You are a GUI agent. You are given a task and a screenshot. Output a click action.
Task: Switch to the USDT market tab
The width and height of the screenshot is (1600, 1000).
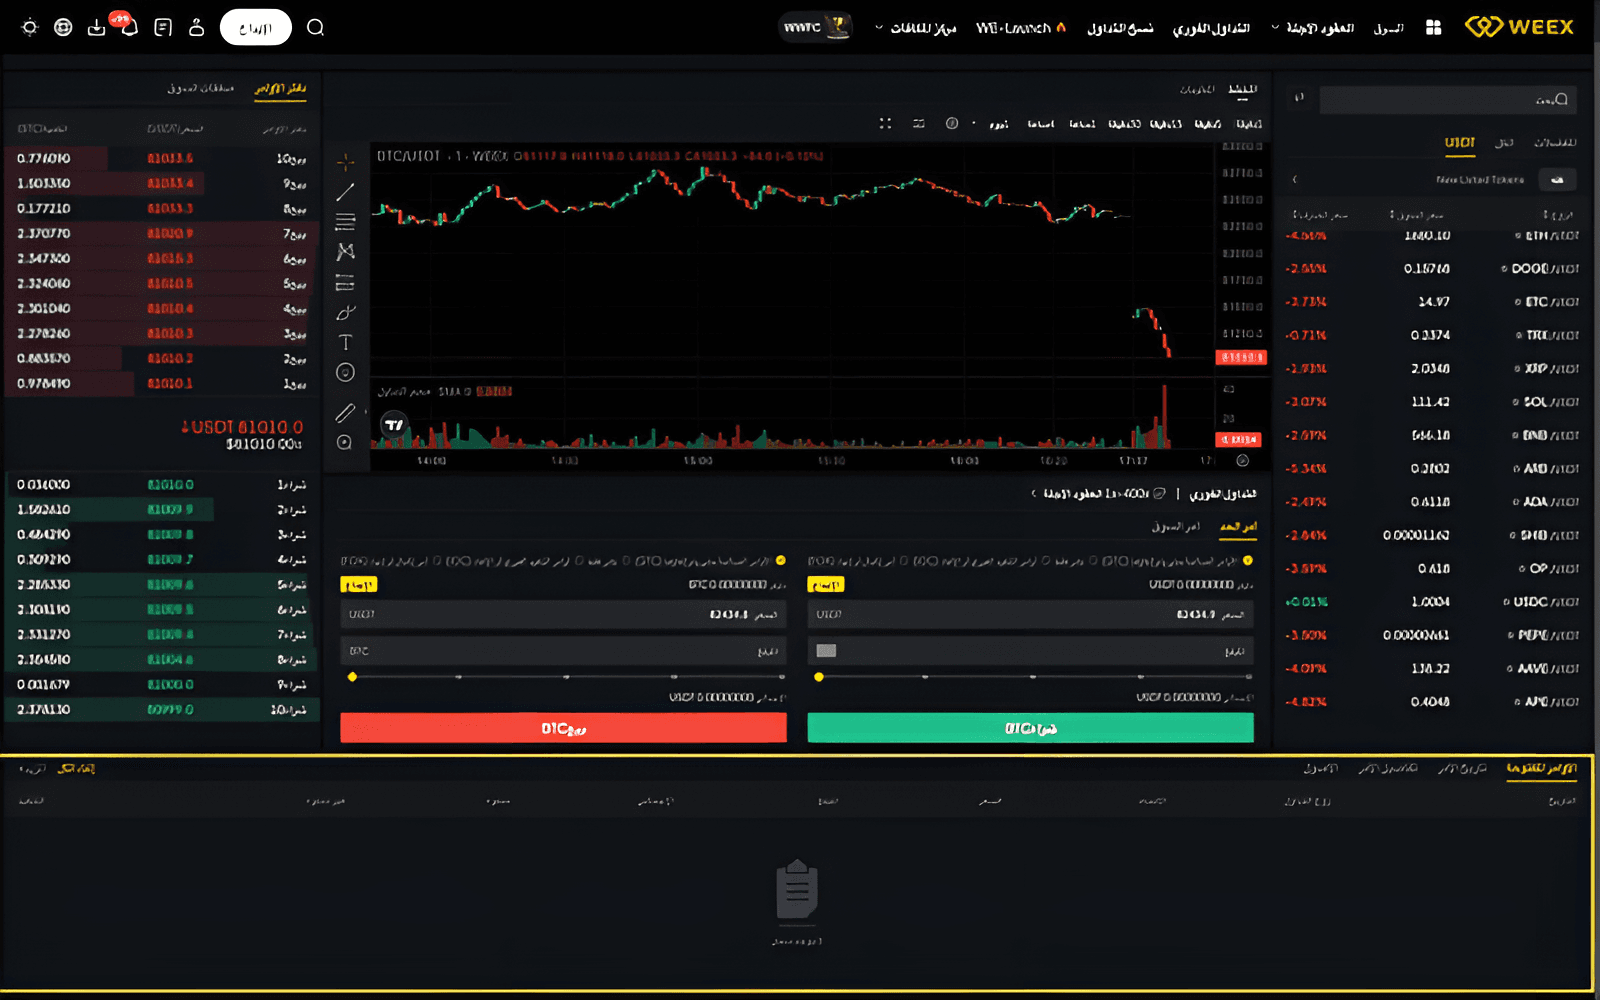click(1459, 143)
